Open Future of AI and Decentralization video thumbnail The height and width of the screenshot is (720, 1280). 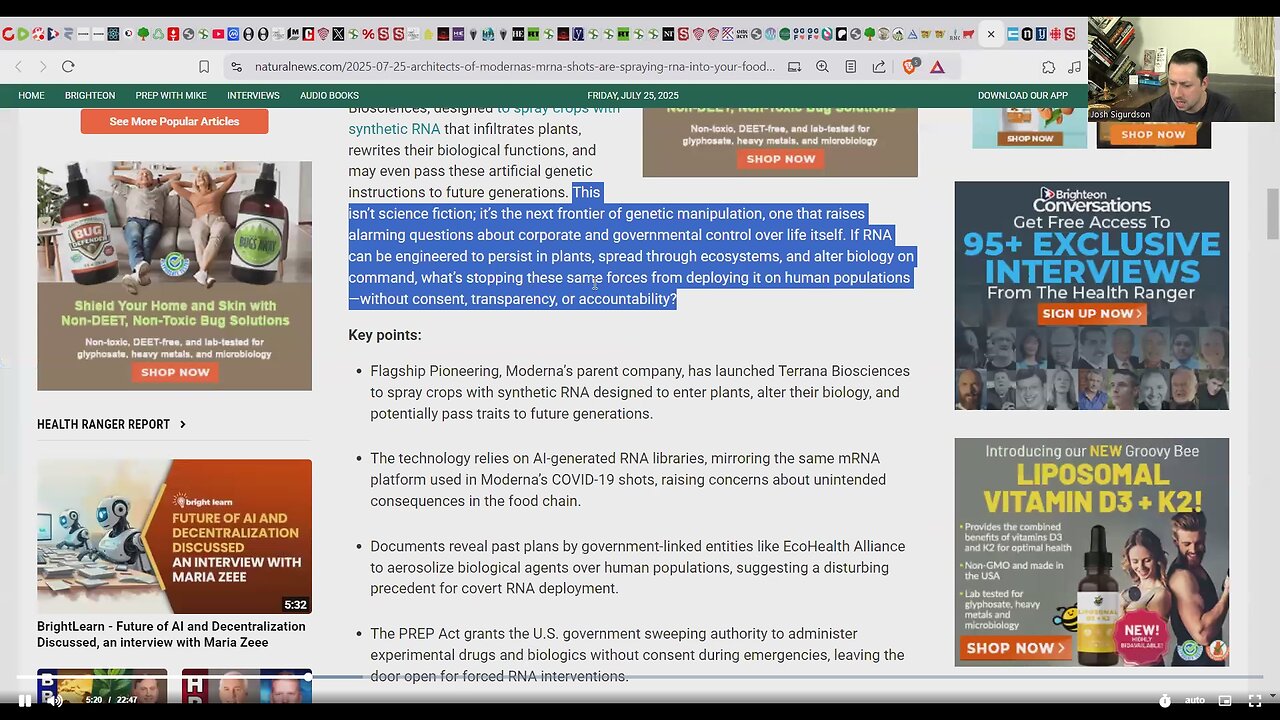point(174,536)
